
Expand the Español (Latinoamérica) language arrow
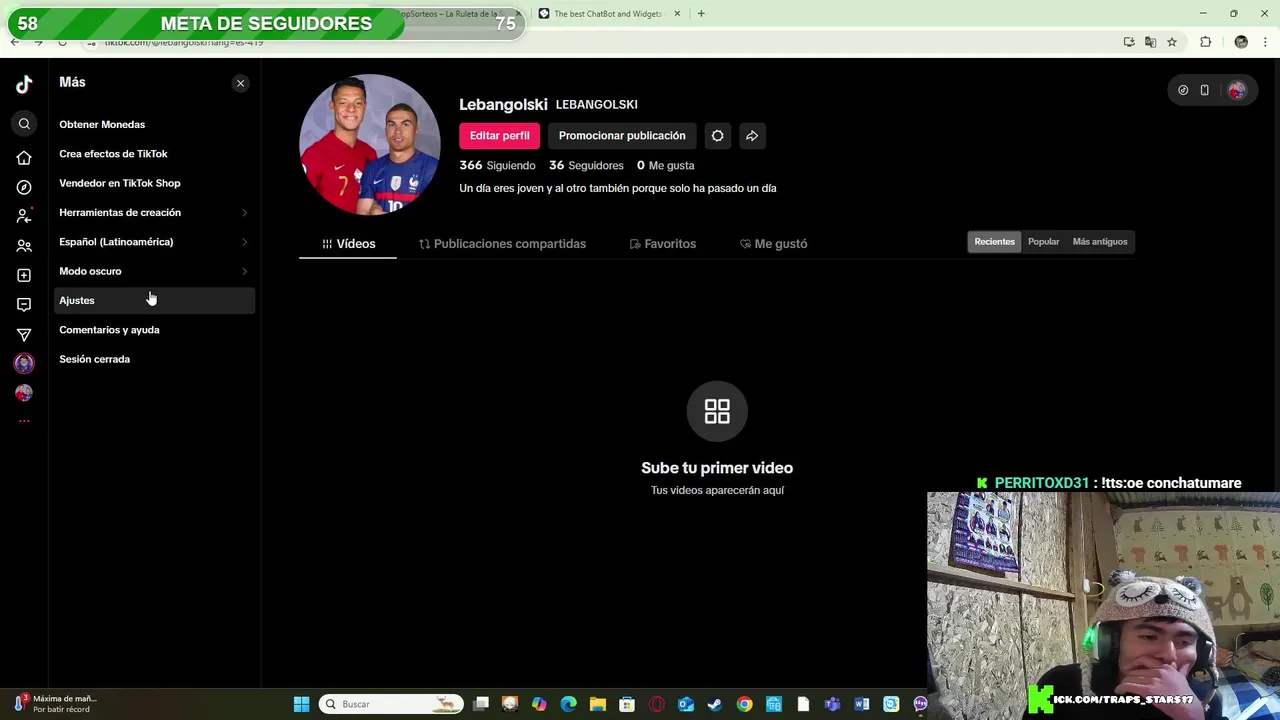tap(244, 242)
